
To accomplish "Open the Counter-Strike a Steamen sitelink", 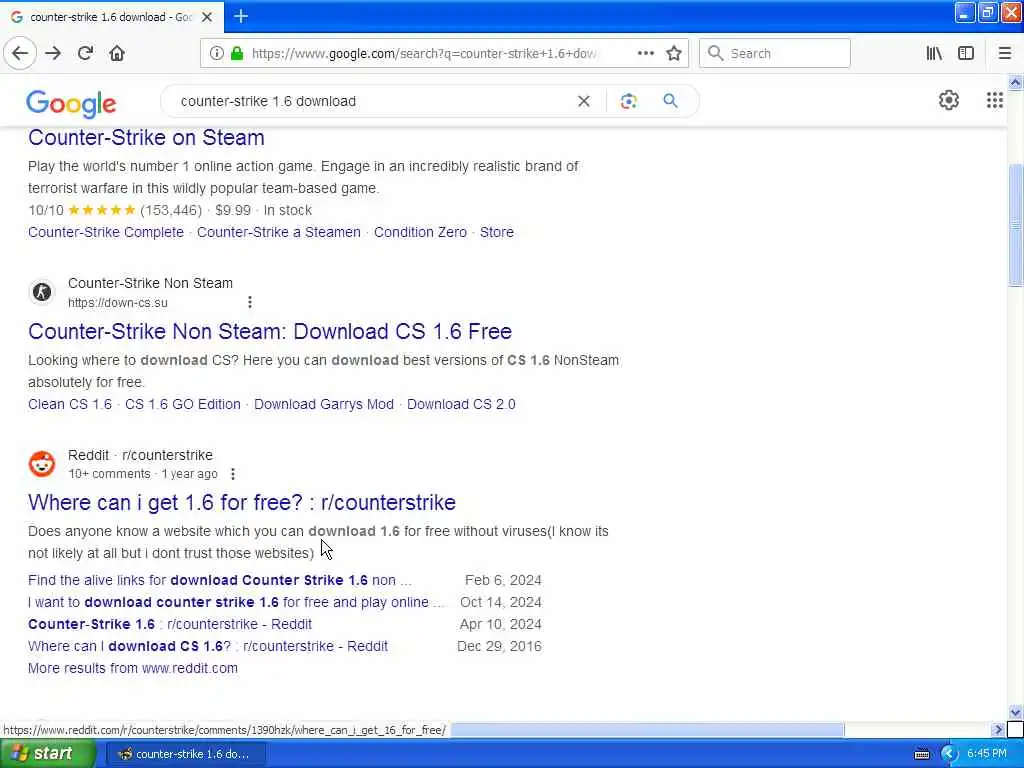I will point(279,232).
